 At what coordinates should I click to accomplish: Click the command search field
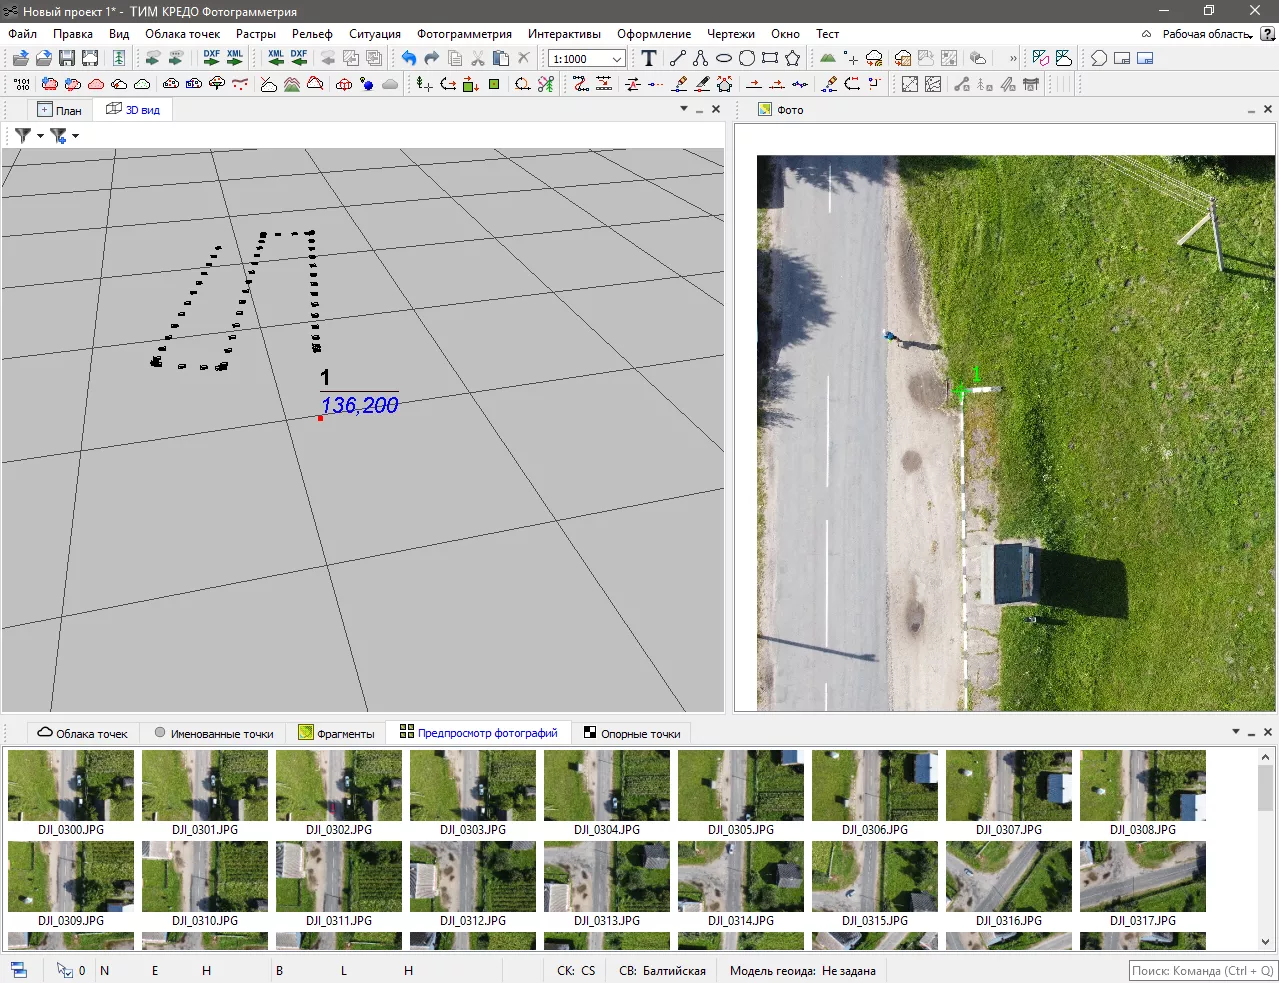[x=1202, y=970]
